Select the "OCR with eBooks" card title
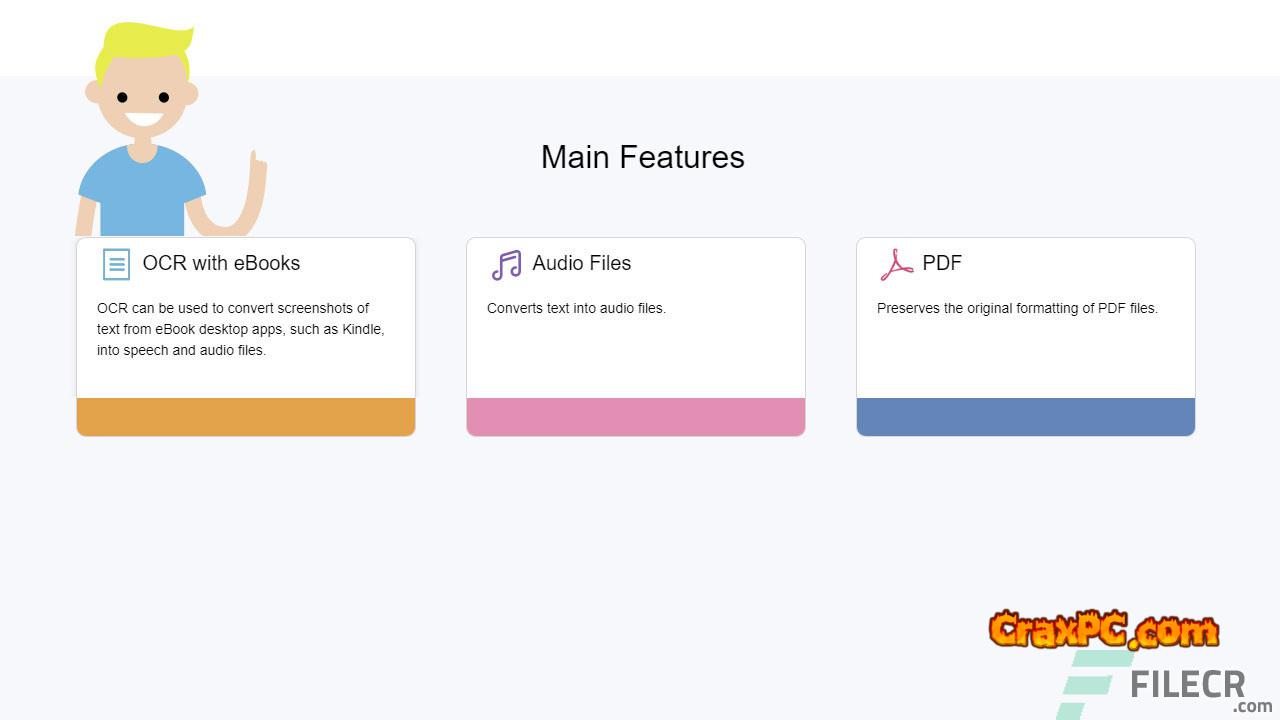This screenshot has width=1280, height=720. click(x=221, y=263)
